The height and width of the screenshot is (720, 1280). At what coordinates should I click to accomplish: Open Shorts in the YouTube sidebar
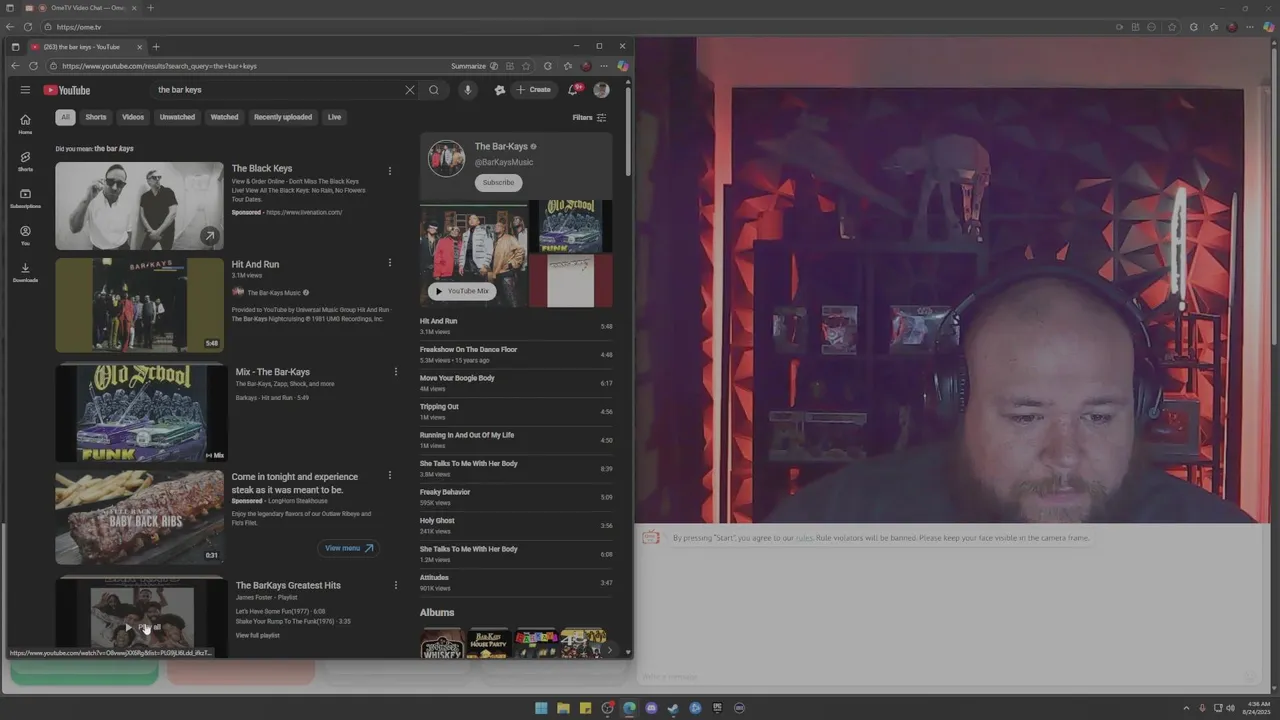(25, 161)
